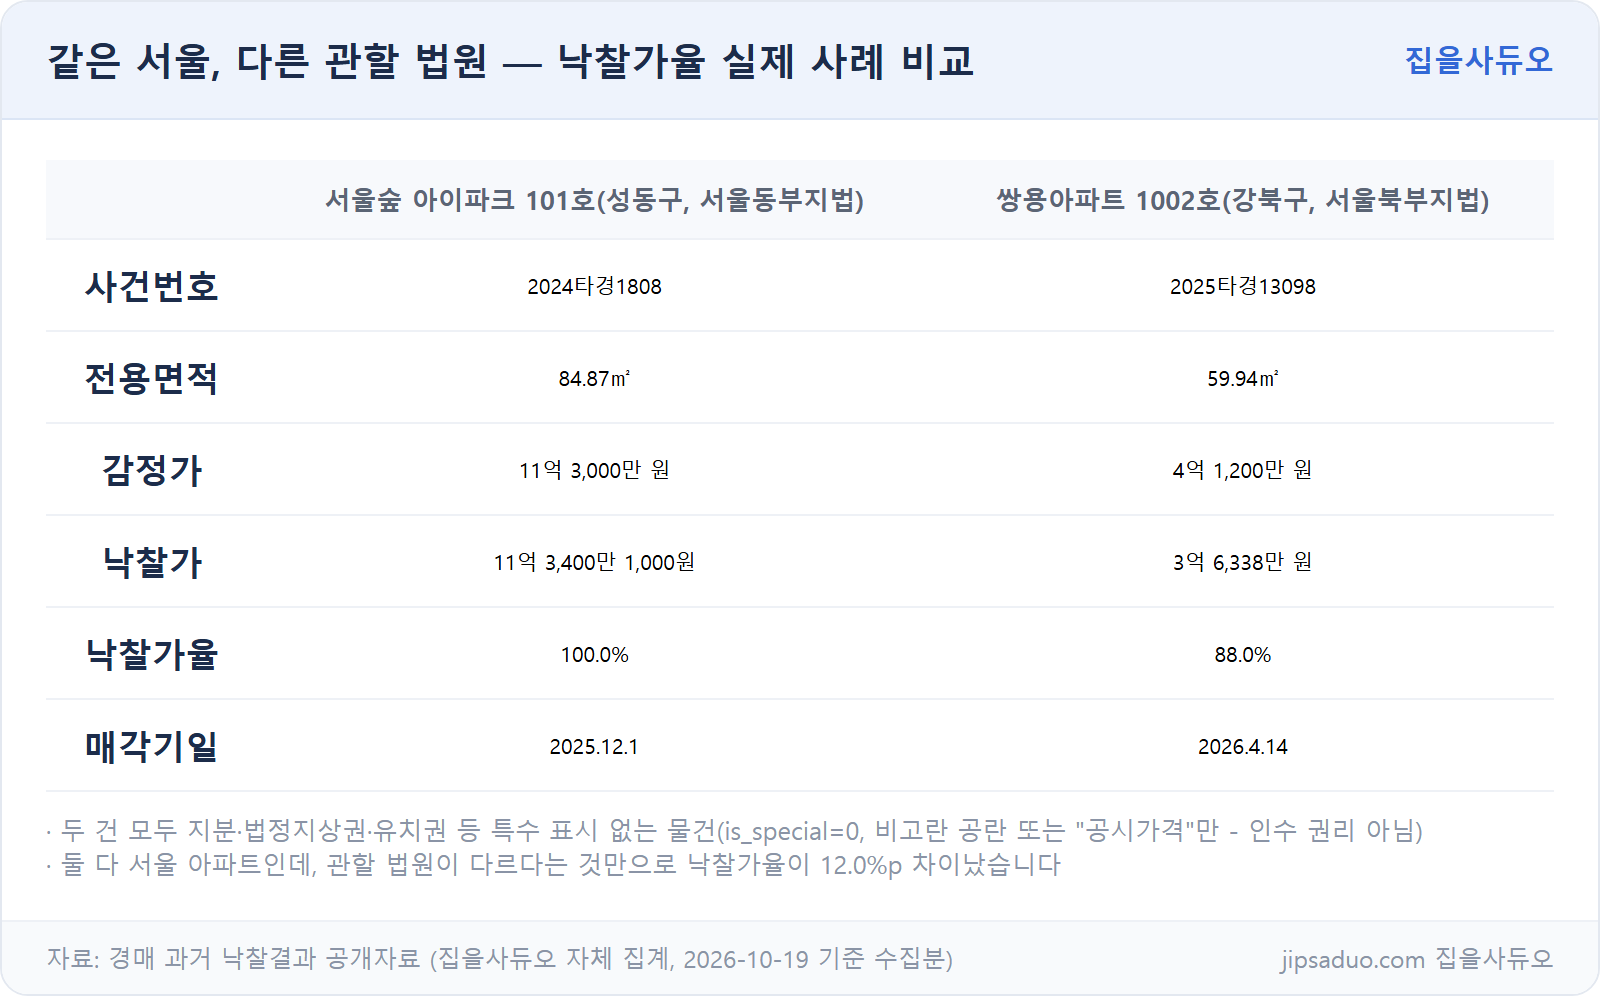Click the jipsaduo.com 집을사듀오 footer link
The width and height of the screenshot is (1600, 996).
[x=1417, y=959]
